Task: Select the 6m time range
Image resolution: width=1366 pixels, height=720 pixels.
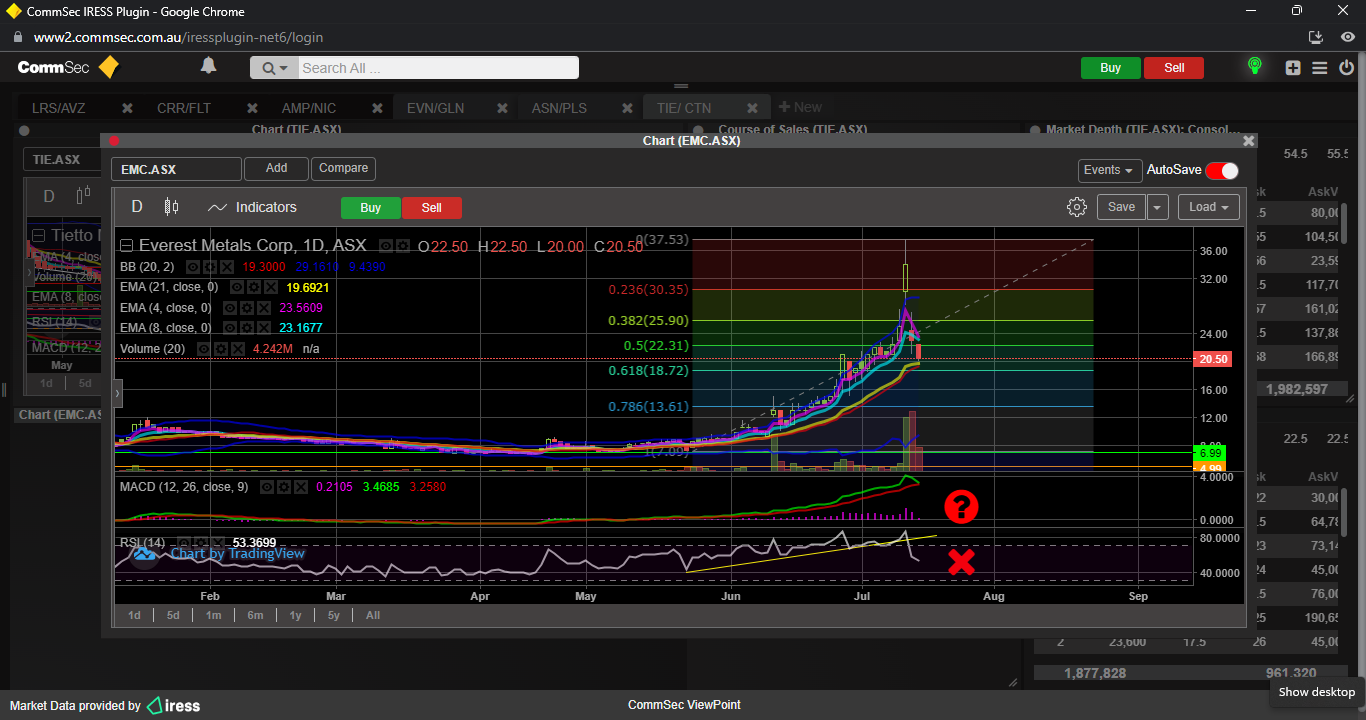Action: [255, 615]
